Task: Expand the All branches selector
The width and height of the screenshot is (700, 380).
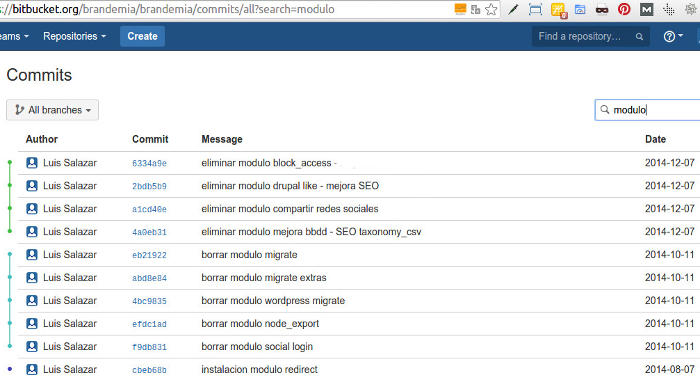Action: click(53, 110)
